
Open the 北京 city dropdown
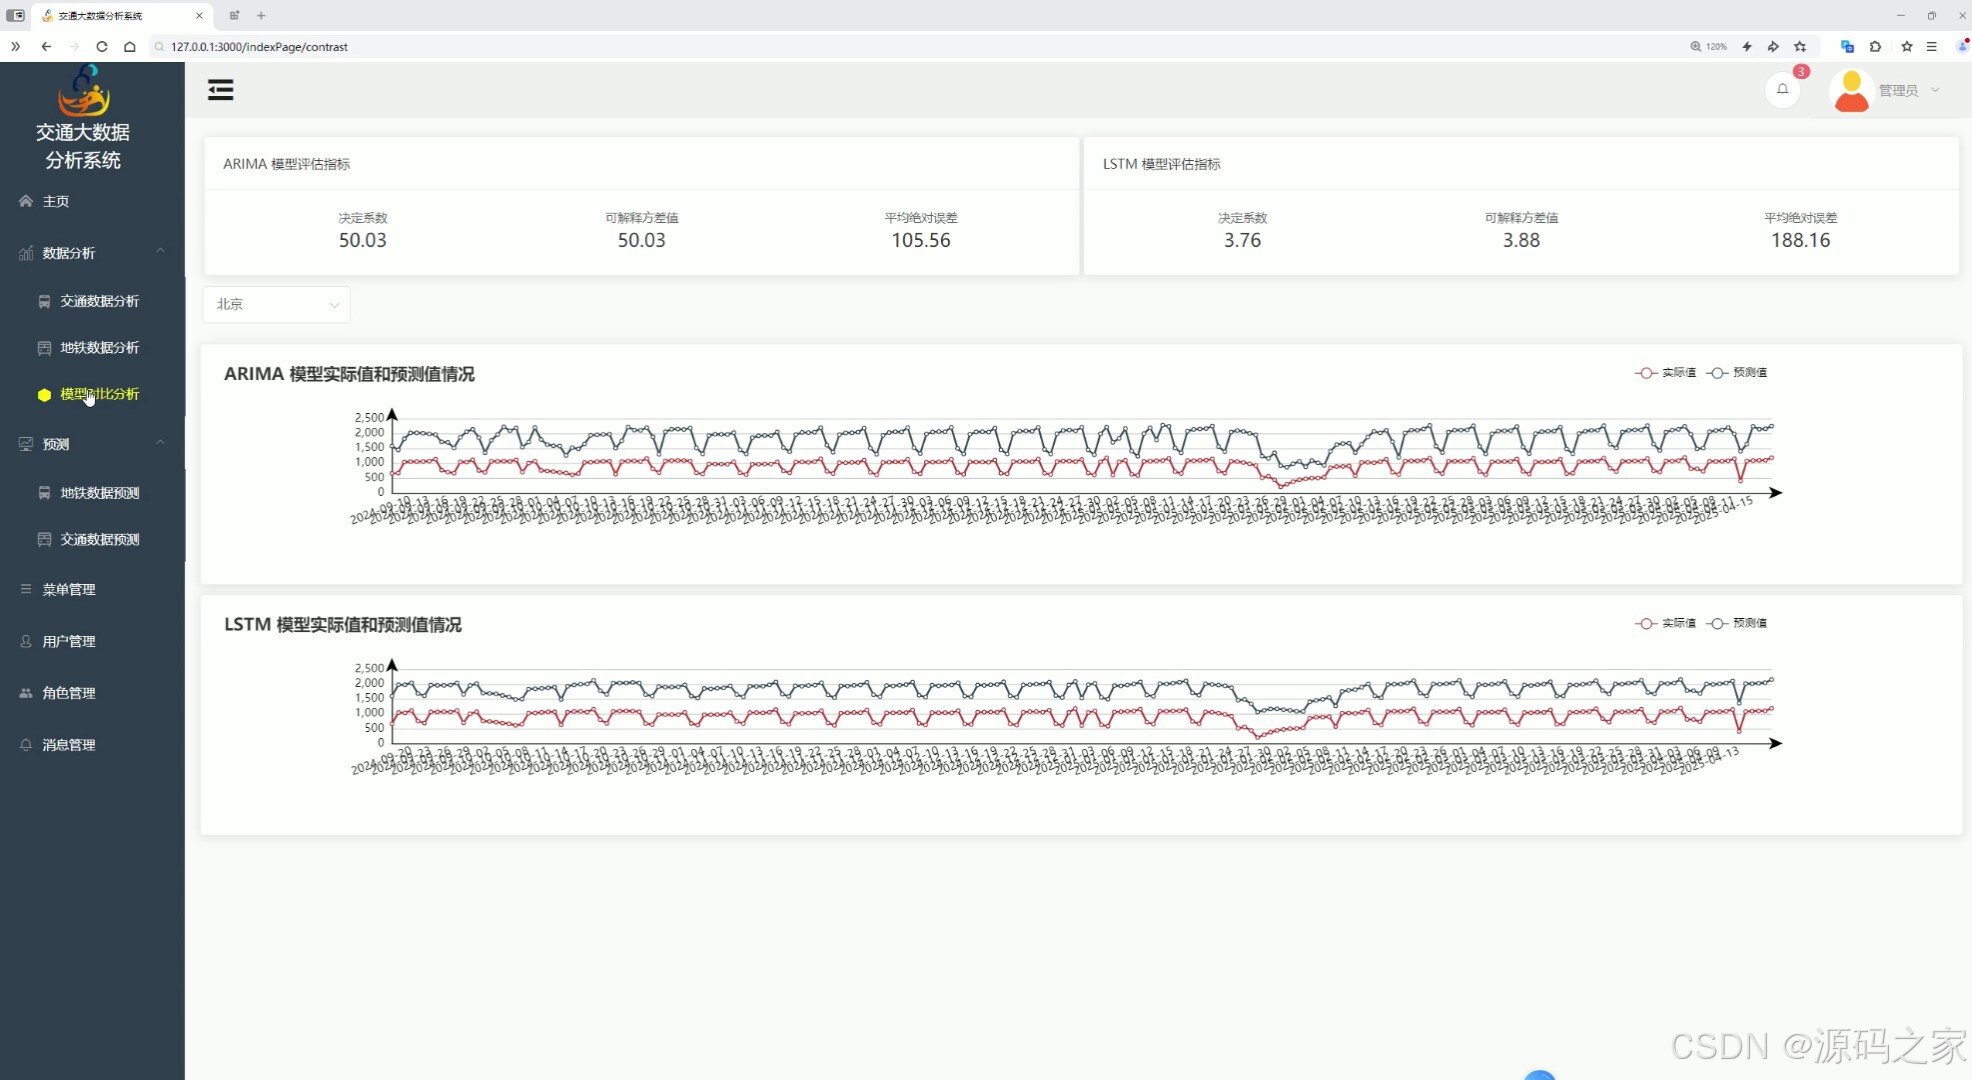pos(276,304)
